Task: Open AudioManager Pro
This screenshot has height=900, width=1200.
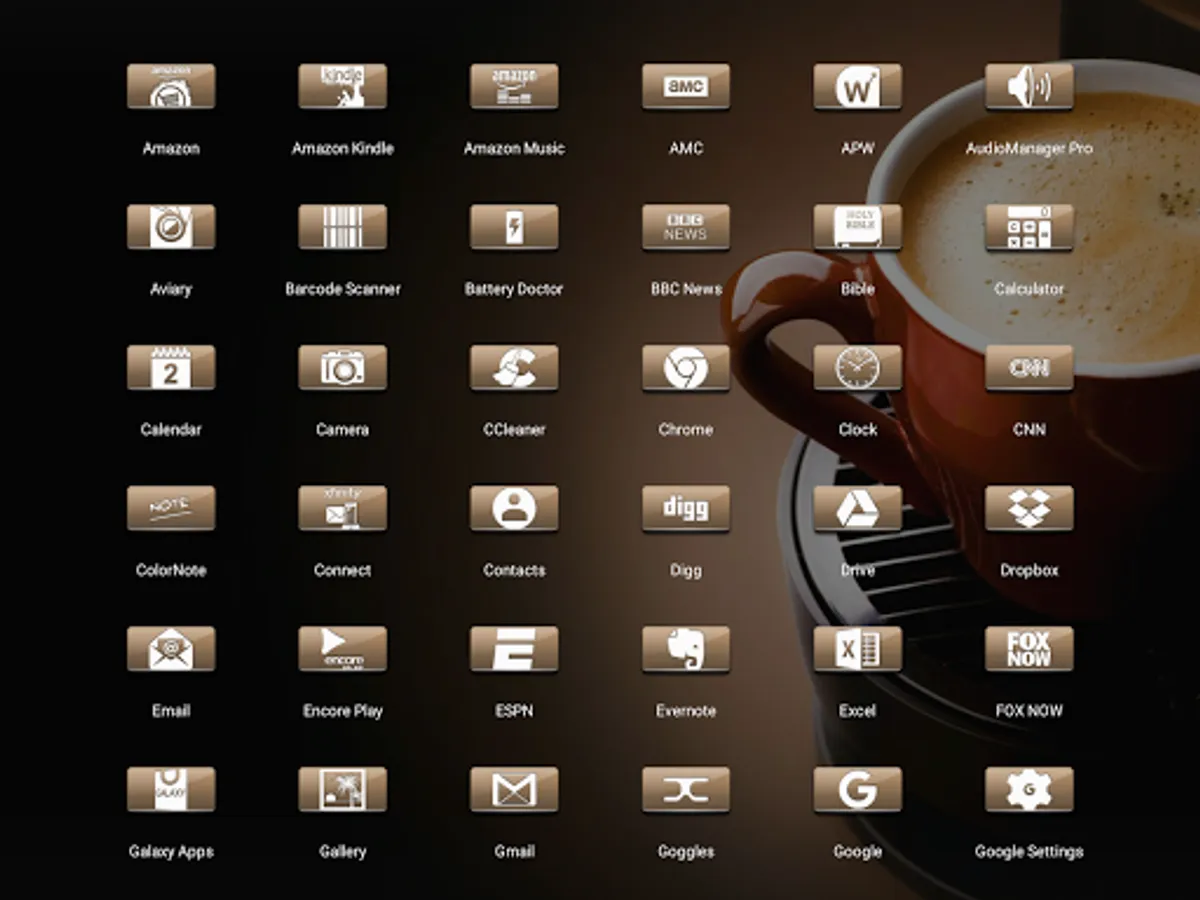Action: [1029, 88]
